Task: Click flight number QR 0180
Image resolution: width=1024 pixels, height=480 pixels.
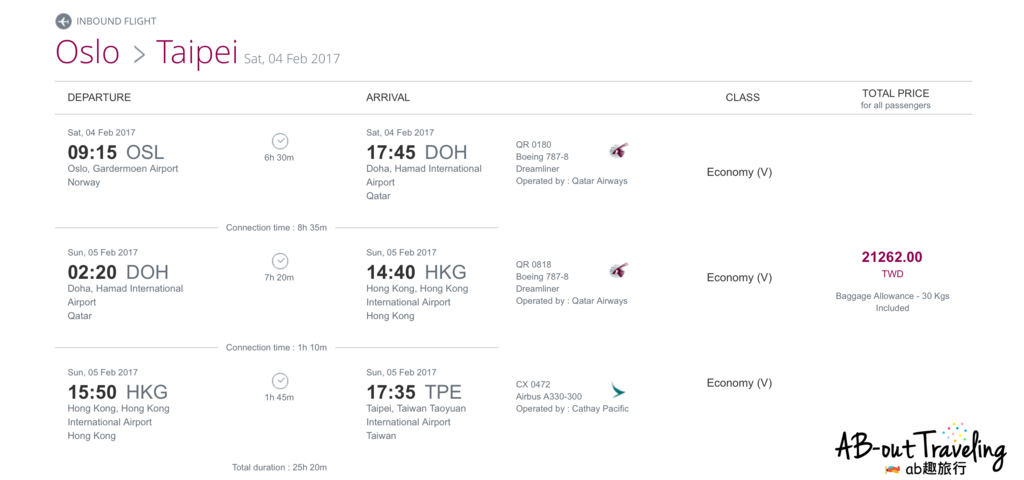Action: coord(533,145)
